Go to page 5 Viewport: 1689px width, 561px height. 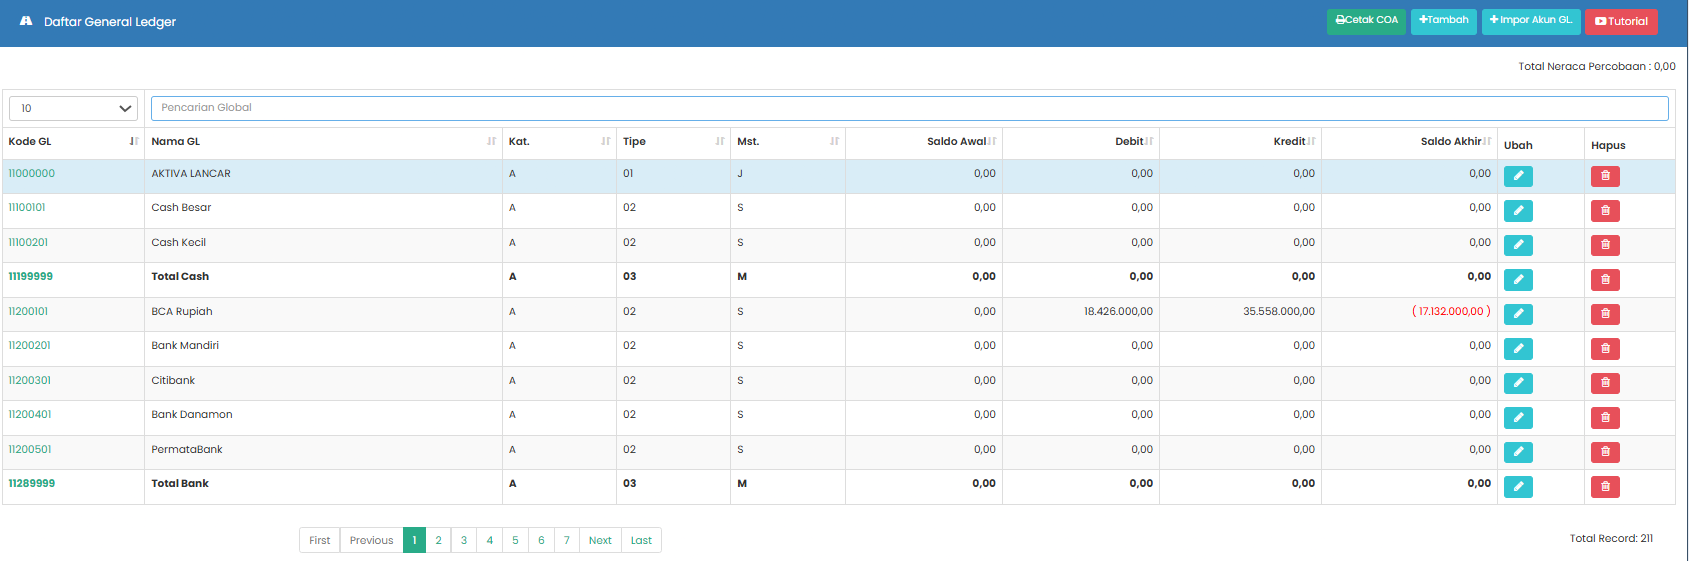click(x=515, y=540)
